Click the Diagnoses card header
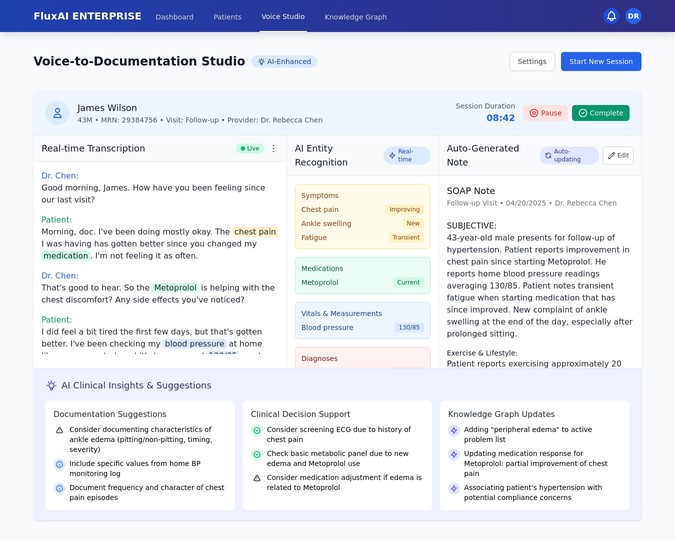This screenshot has height=540, width=675. 319,358
